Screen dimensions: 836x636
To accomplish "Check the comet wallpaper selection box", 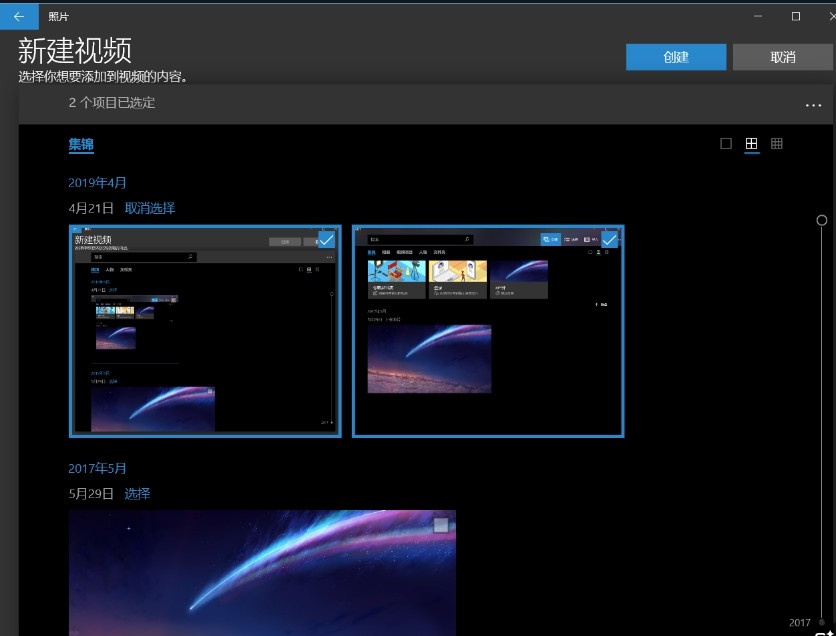I will click(441, 525).
